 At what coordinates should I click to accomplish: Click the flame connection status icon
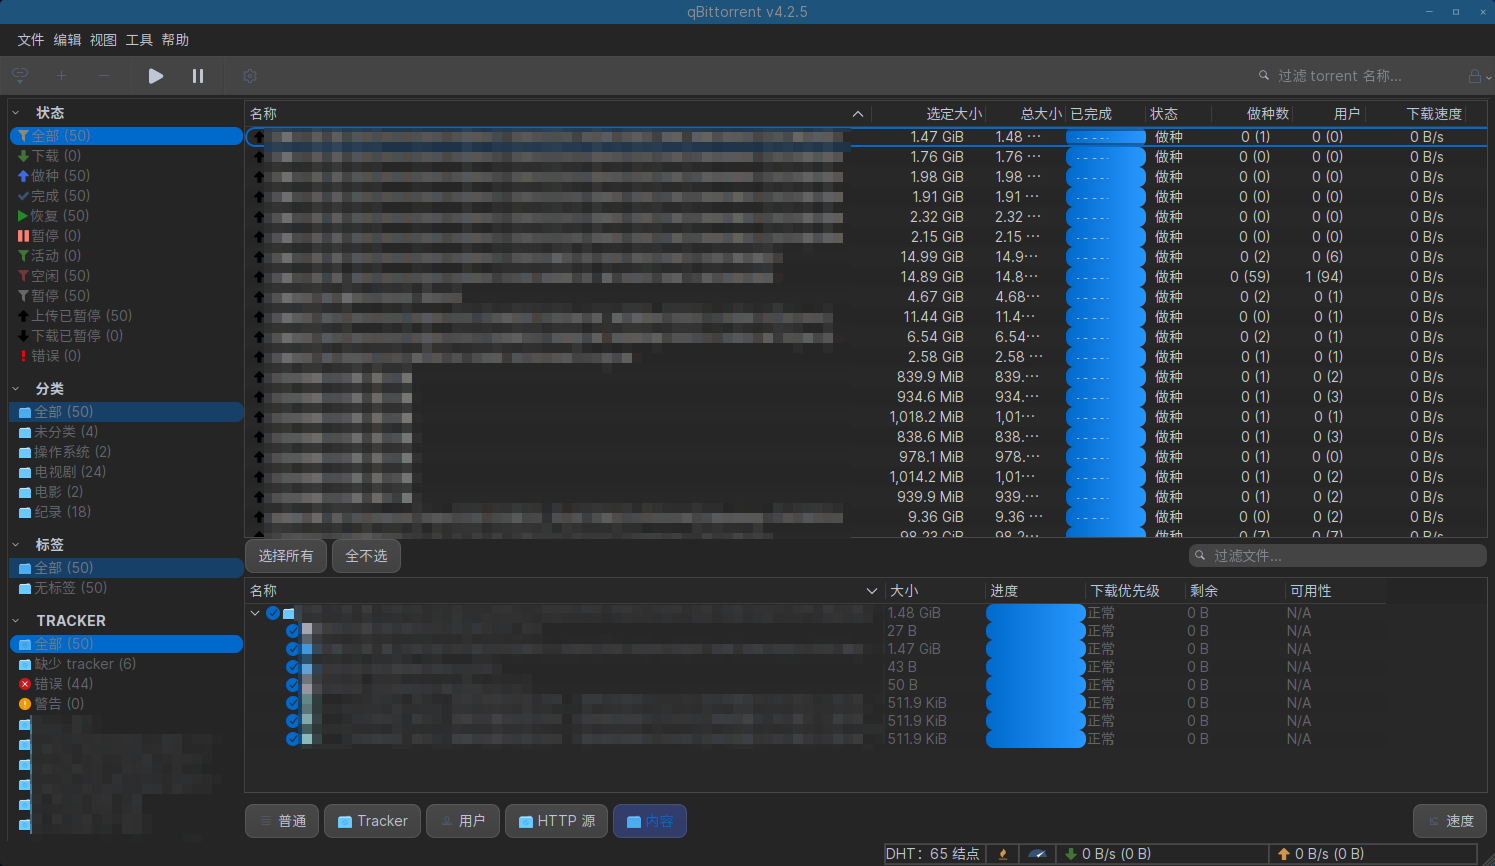[1002, 854]
